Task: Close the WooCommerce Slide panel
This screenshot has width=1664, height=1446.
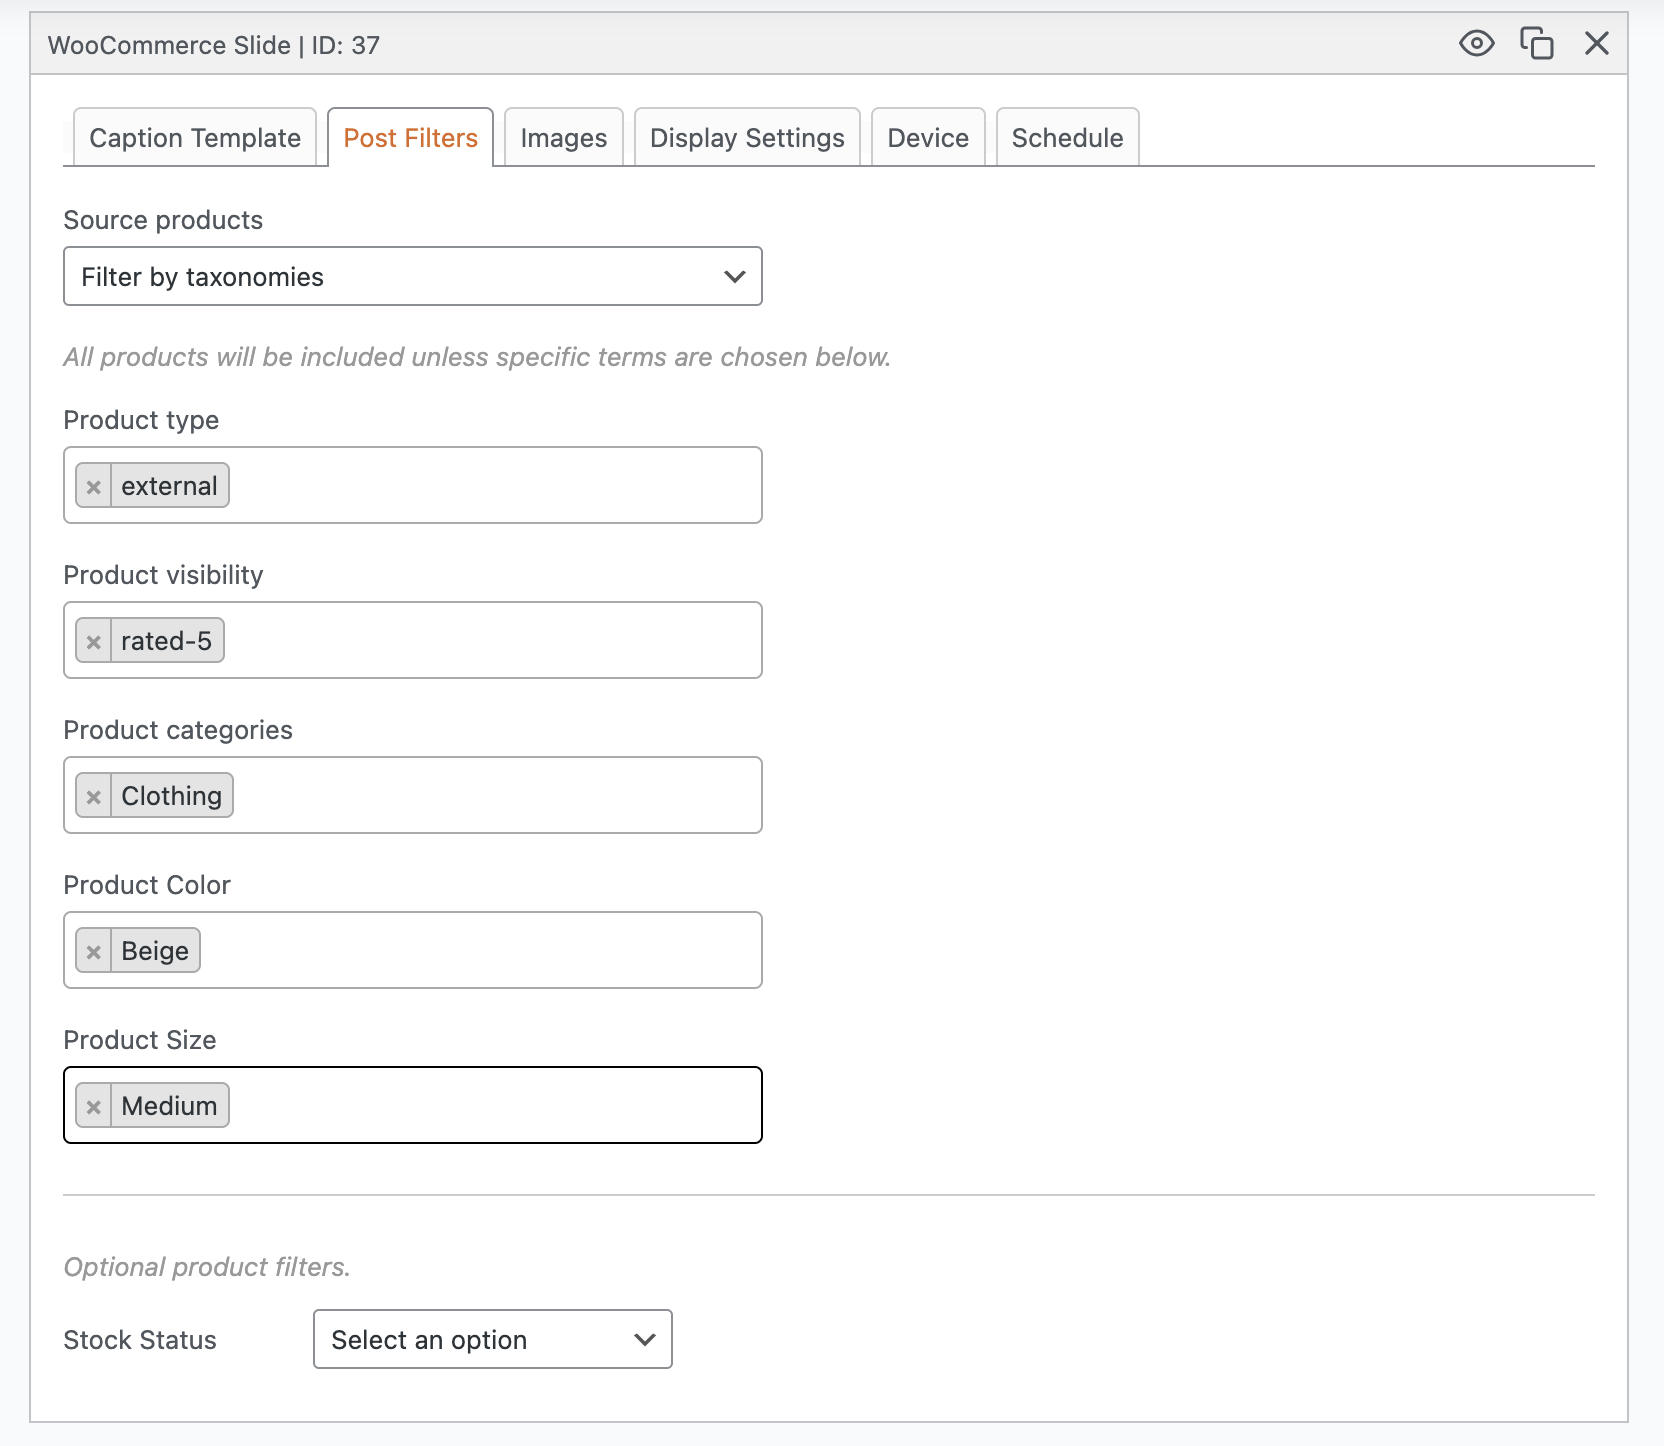Action: tap(1596, 44)
